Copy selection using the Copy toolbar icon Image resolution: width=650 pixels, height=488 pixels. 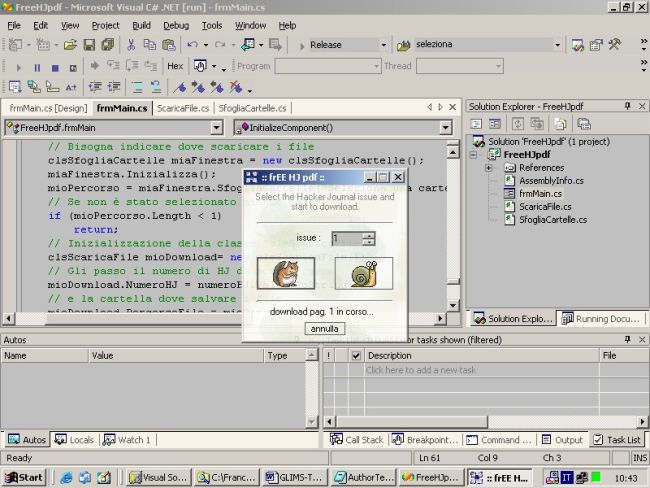[x=150, y=45]
